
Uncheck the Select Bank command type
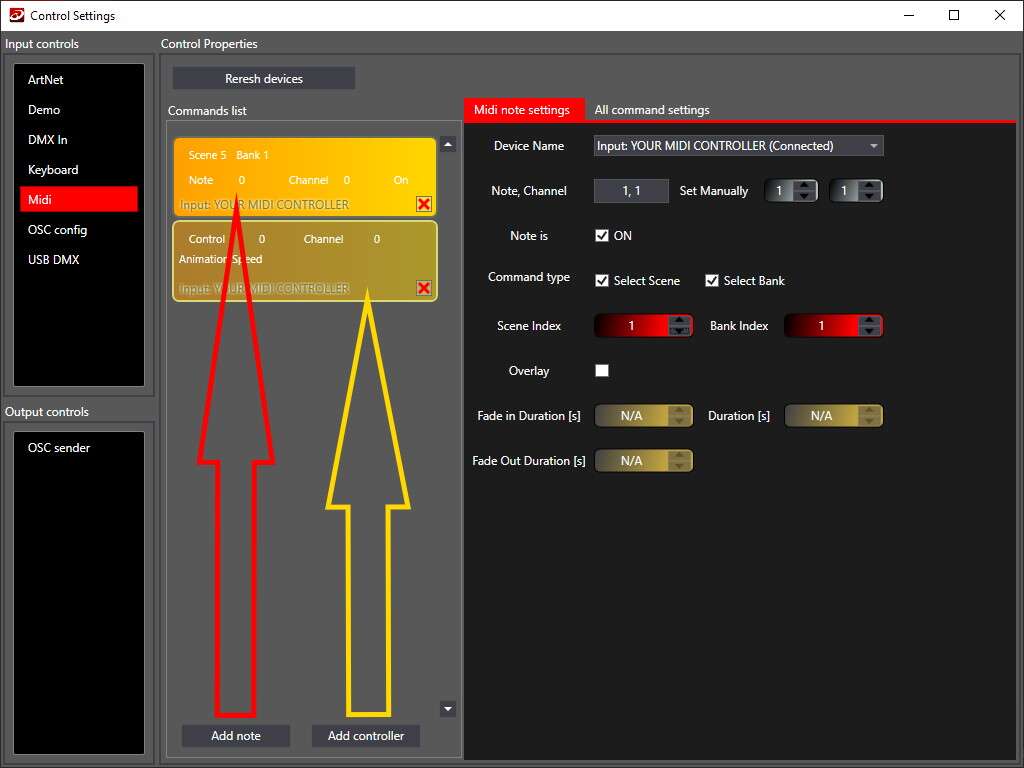712,281
